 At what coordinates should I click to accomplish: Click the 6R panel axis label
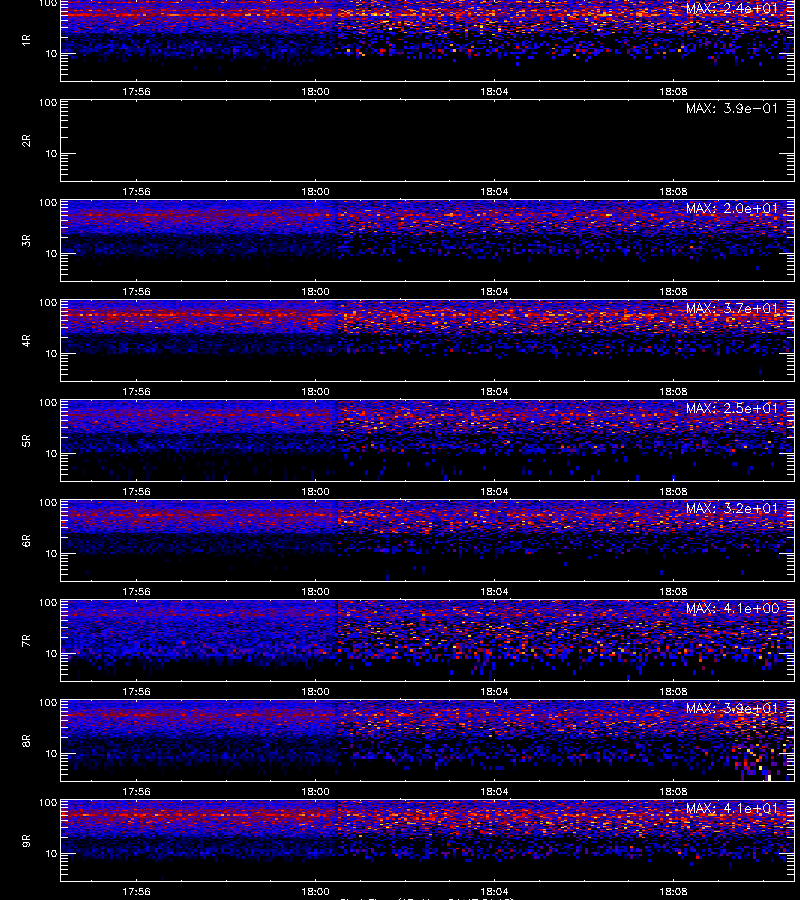pyautogui.click(x=26, y=541)
